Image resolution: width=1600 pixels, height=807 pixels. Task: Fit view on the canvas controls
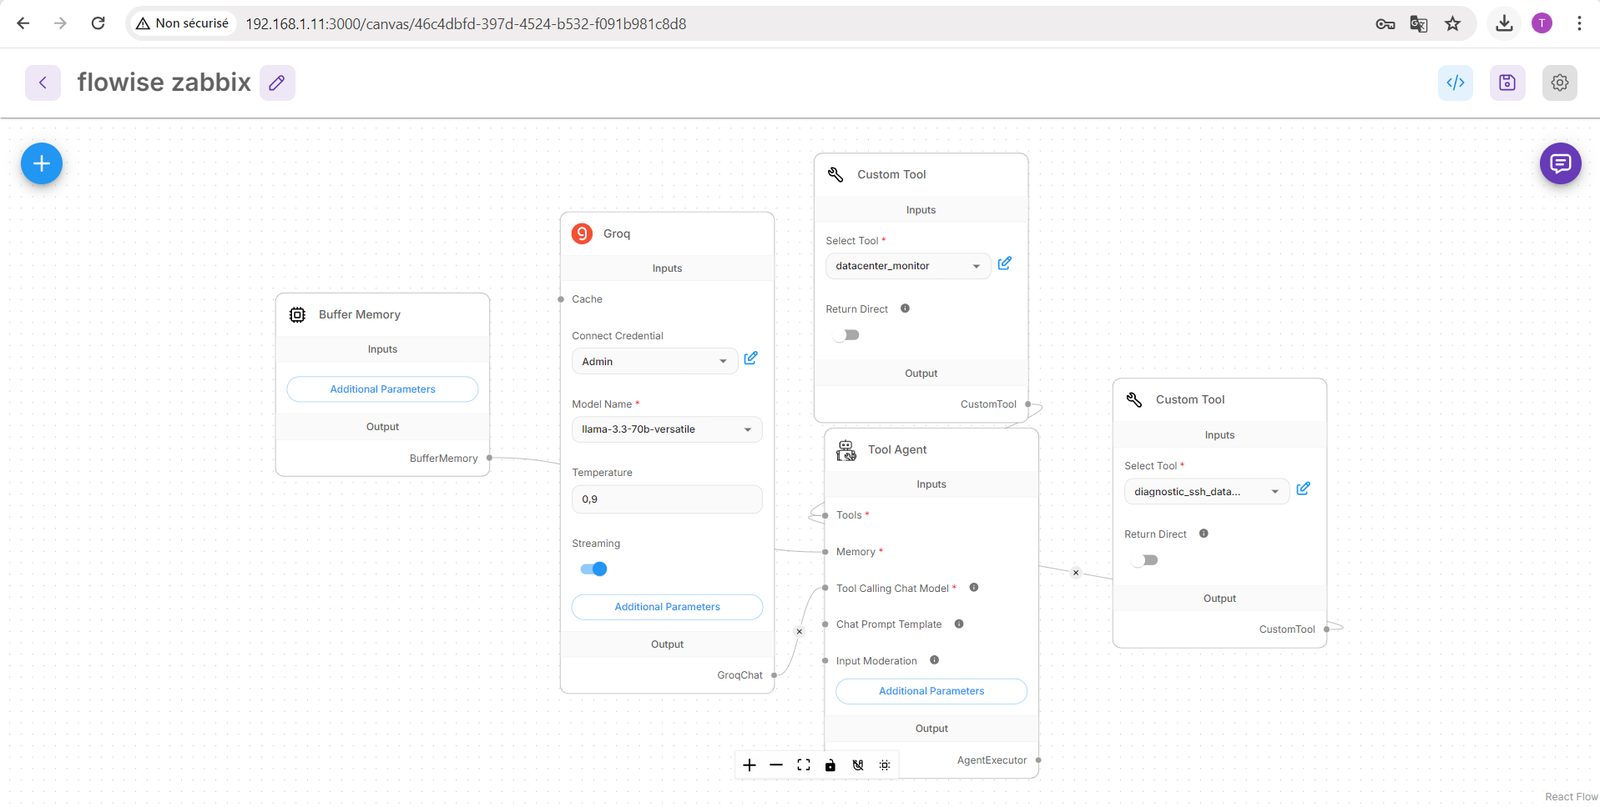(803, 765)
